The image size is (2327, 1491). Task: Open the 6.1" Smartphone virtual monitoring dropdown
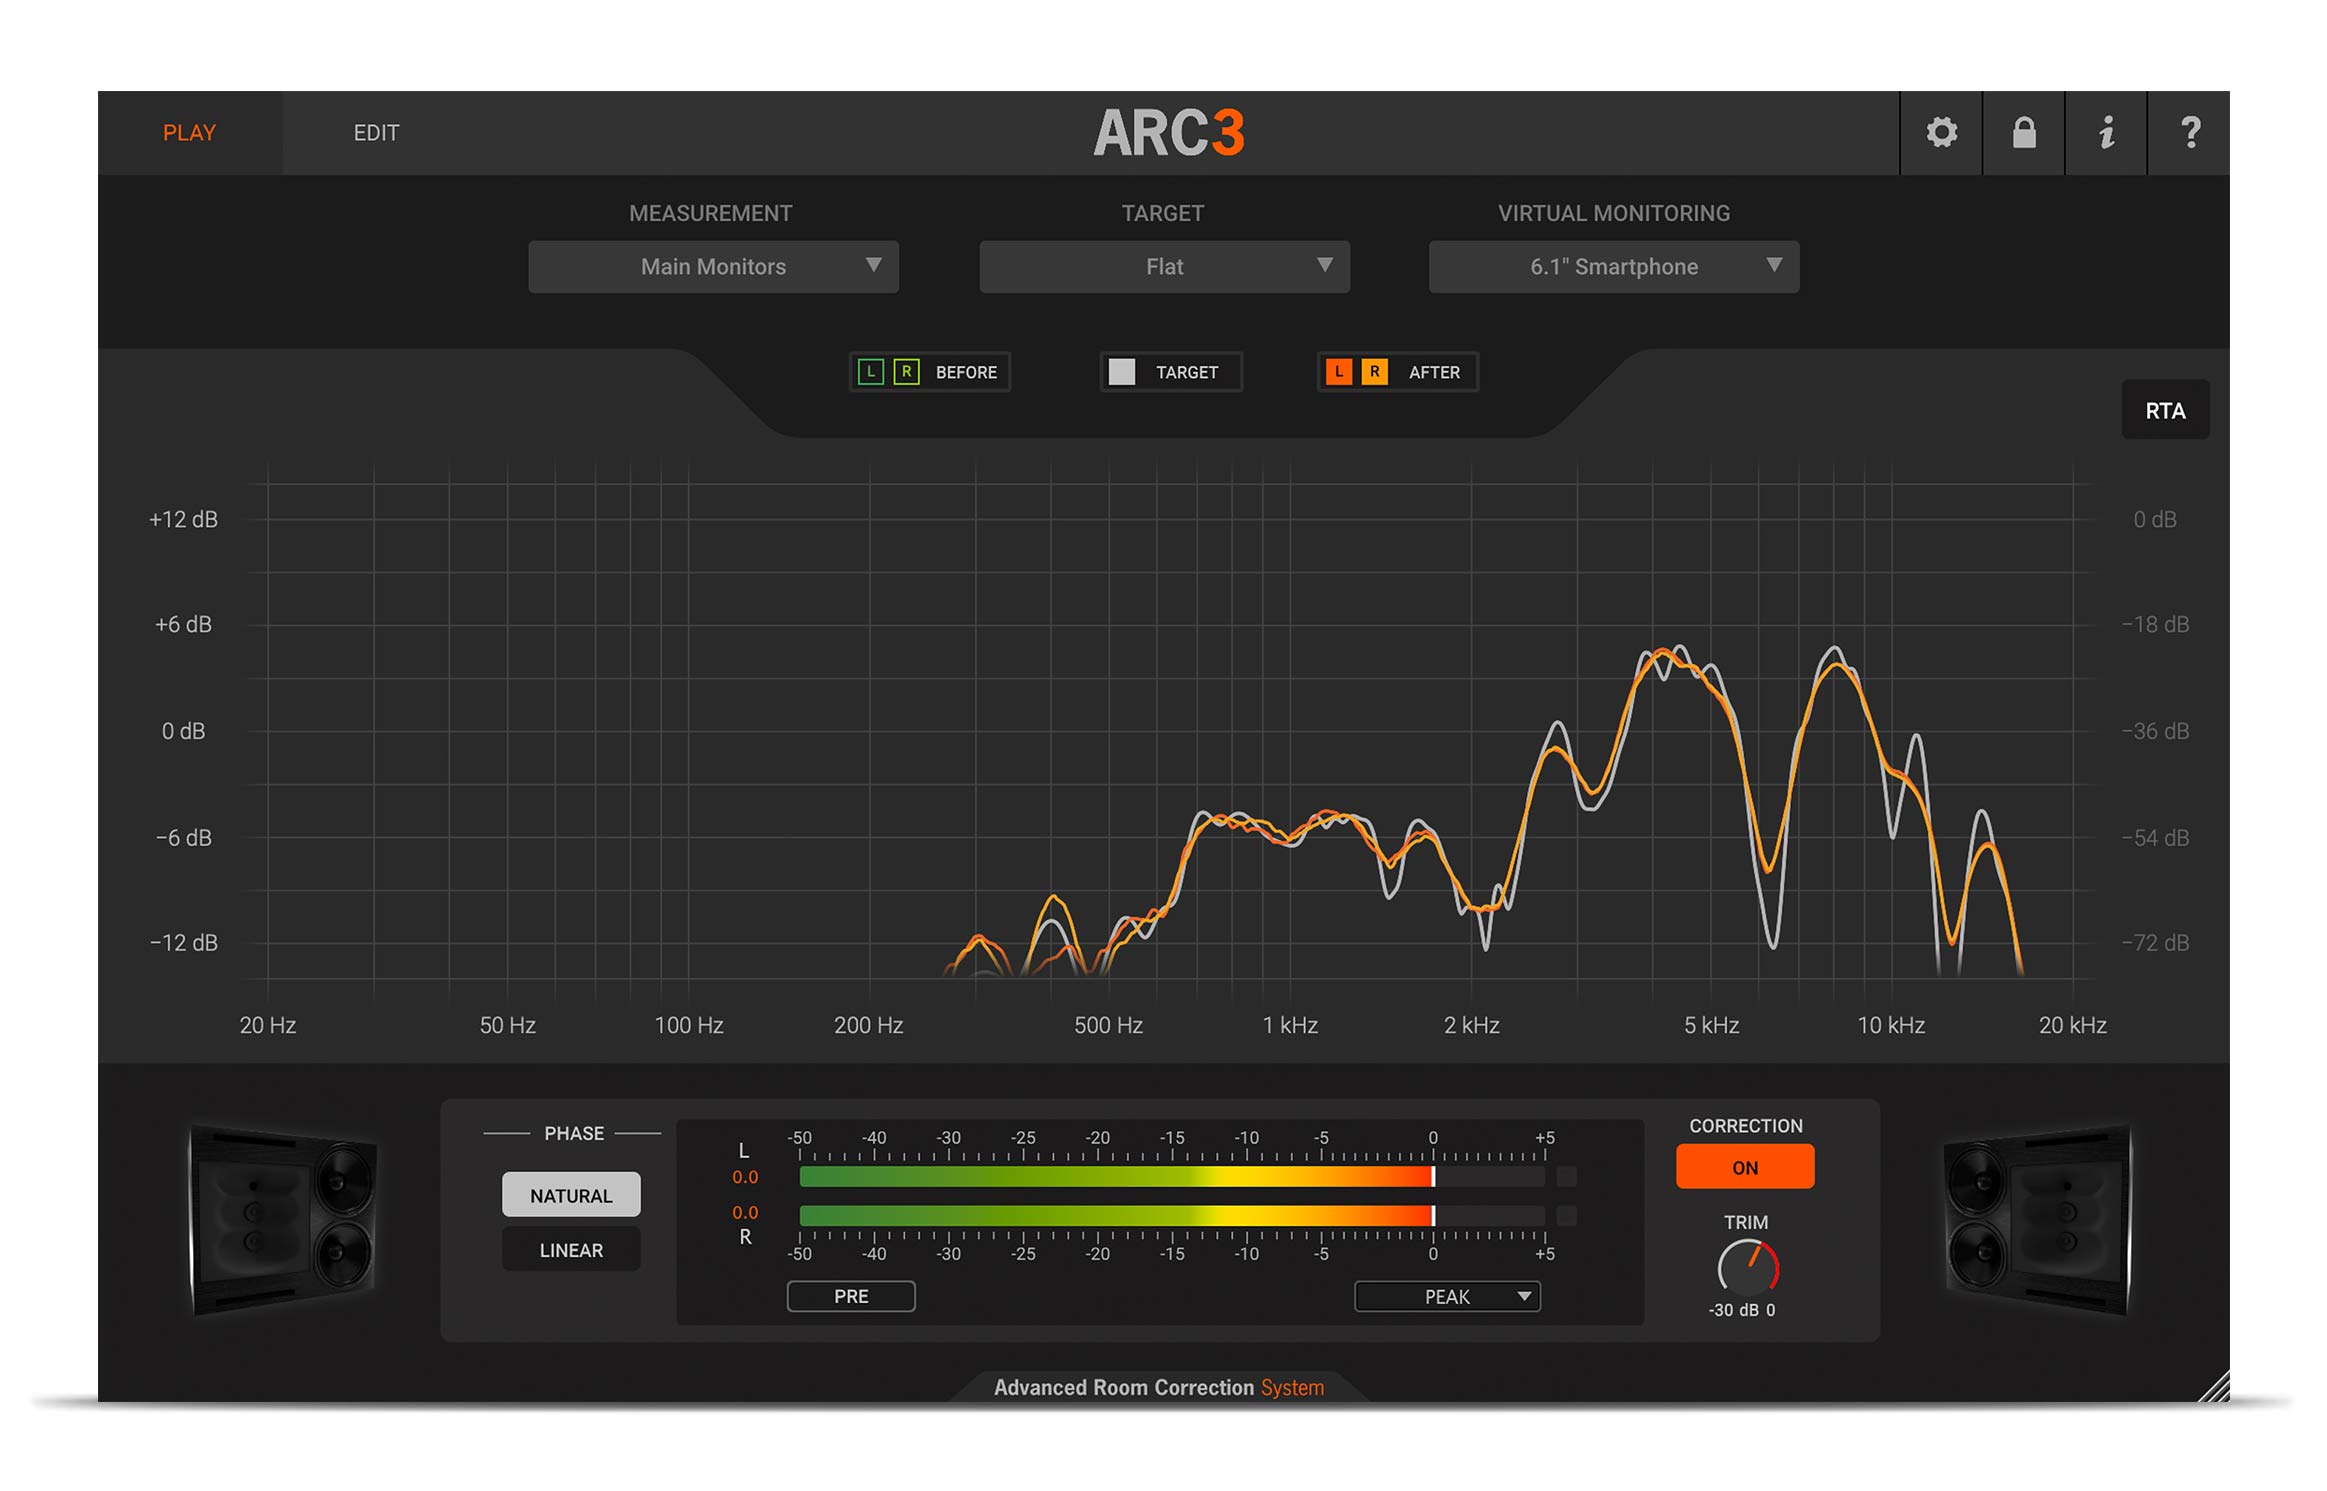(1614, 267)
